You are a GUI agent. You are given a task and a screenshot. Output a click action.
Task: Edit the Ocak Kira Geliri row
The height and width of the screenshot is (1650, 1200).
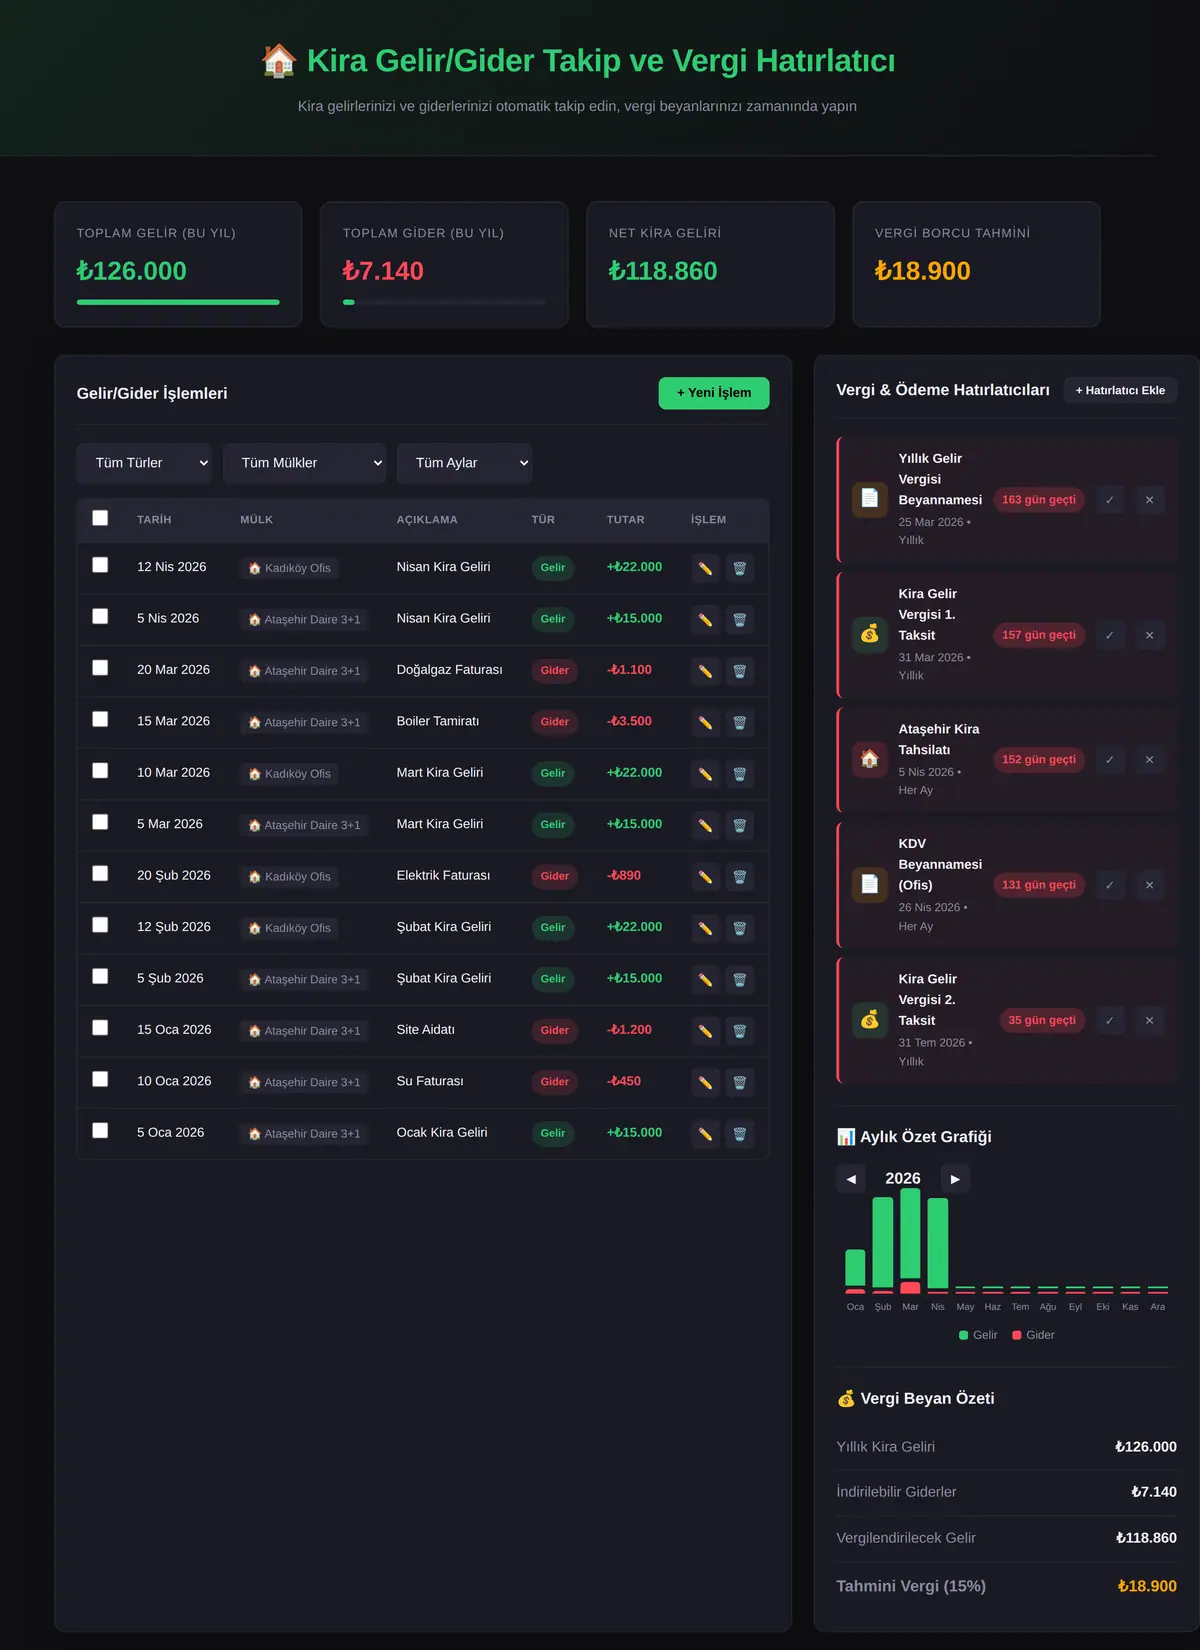705,1134
